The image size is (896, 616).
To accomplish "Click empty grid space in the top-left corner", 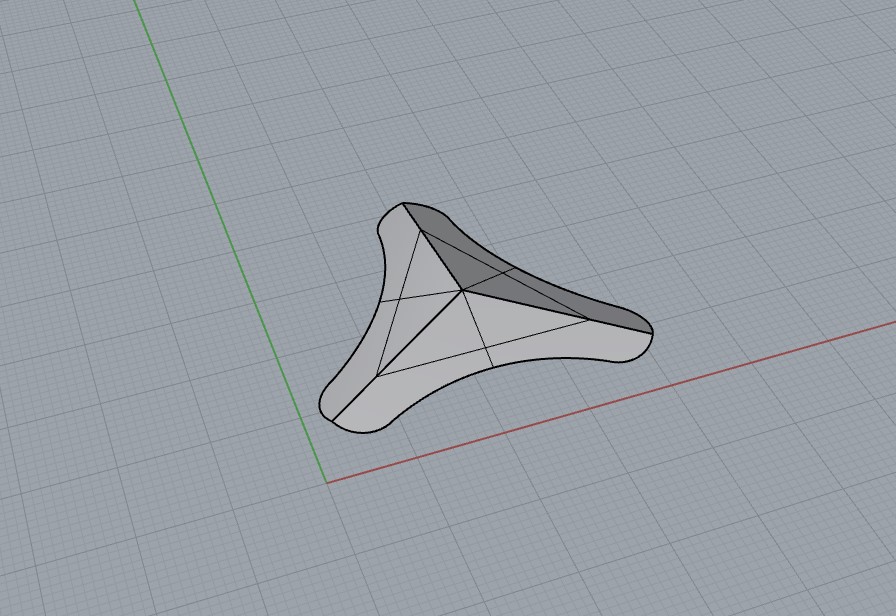I will tap(60, 60).
